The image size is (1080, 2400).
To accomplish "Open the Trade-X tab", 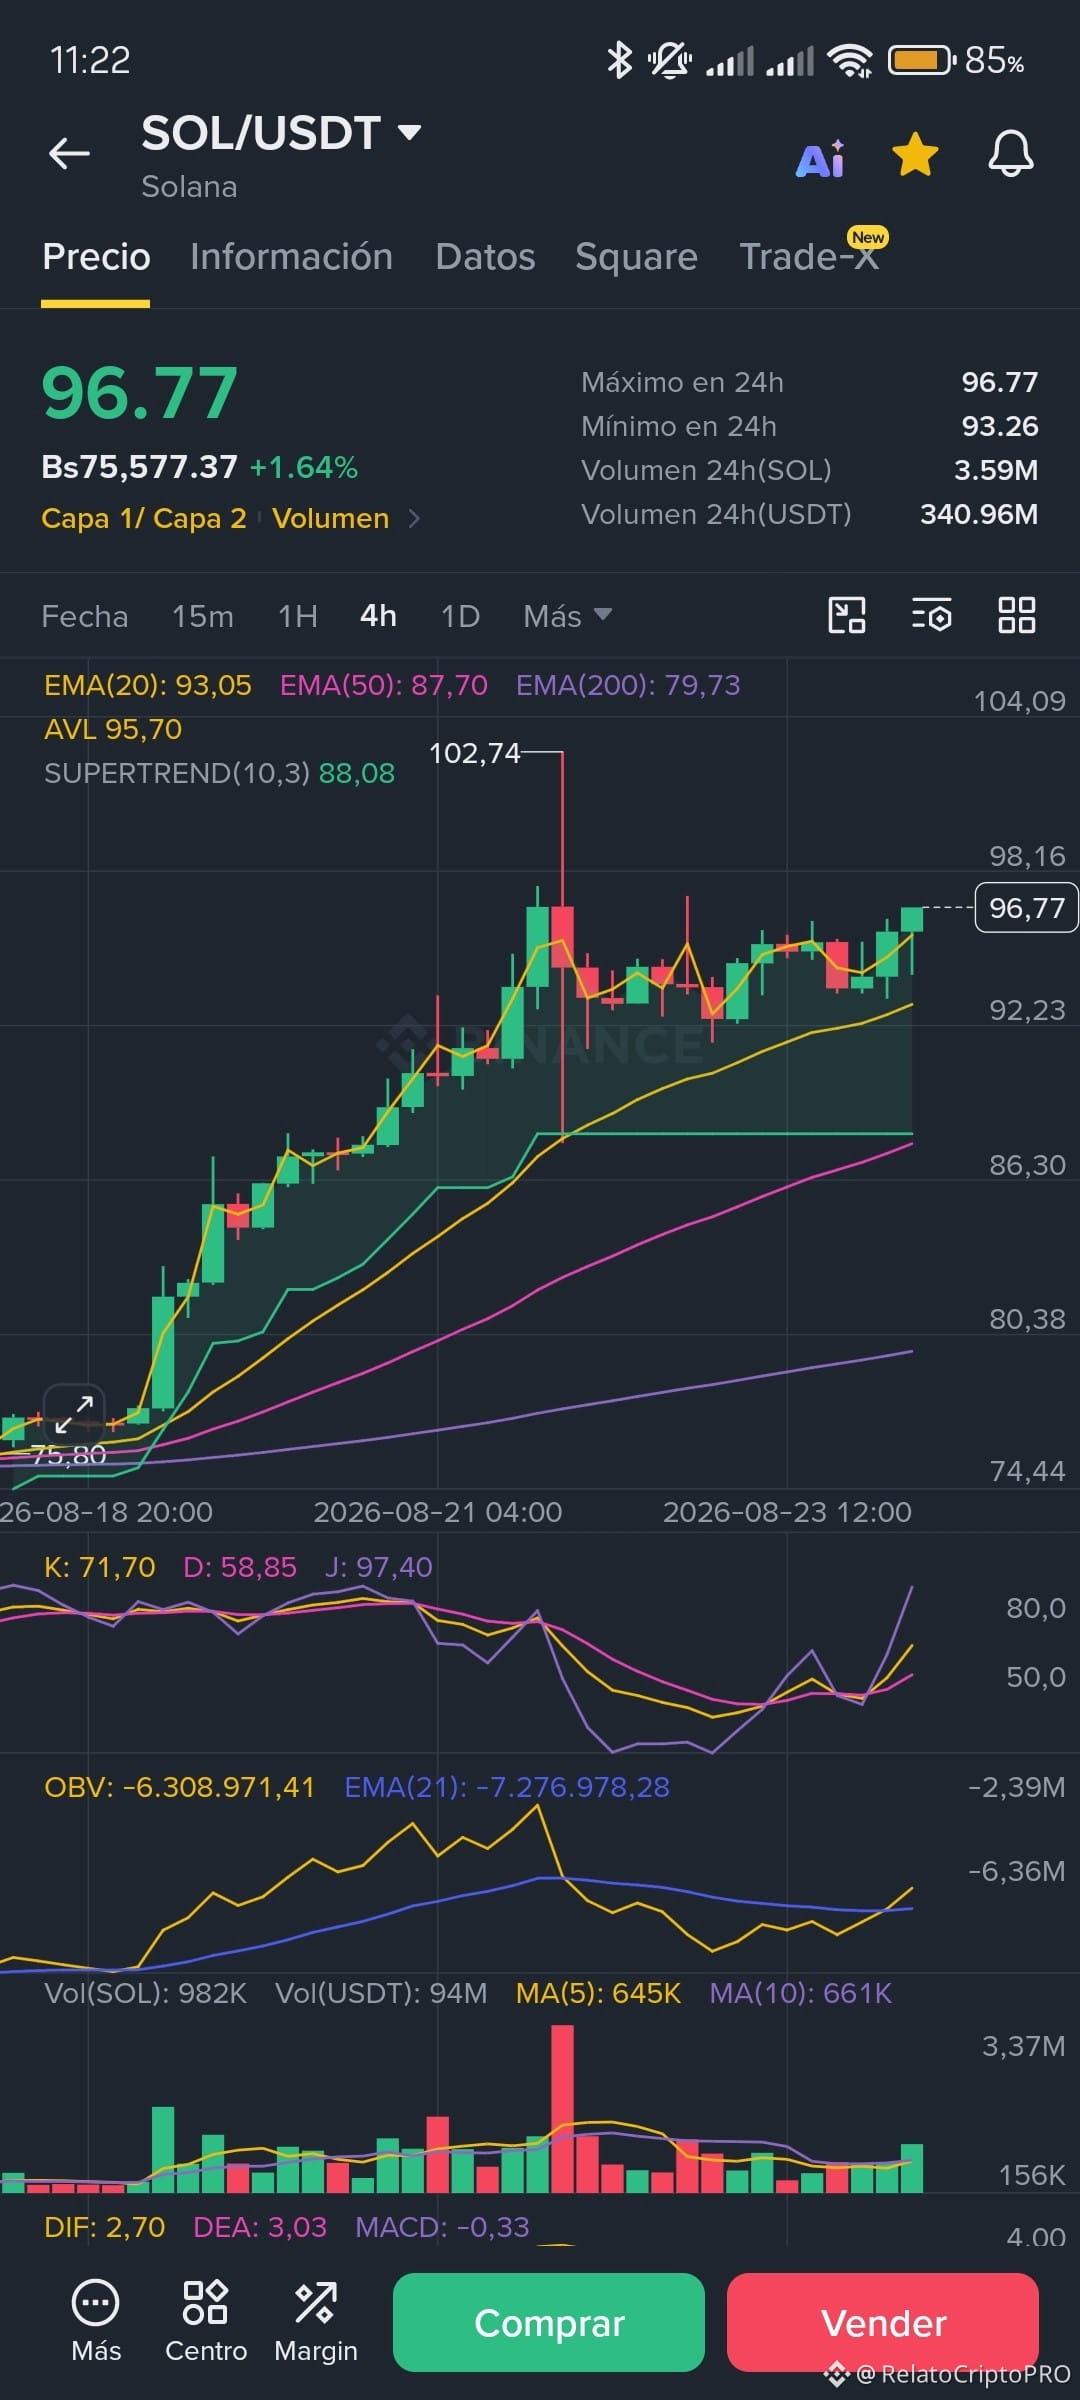I will point(809,257).
